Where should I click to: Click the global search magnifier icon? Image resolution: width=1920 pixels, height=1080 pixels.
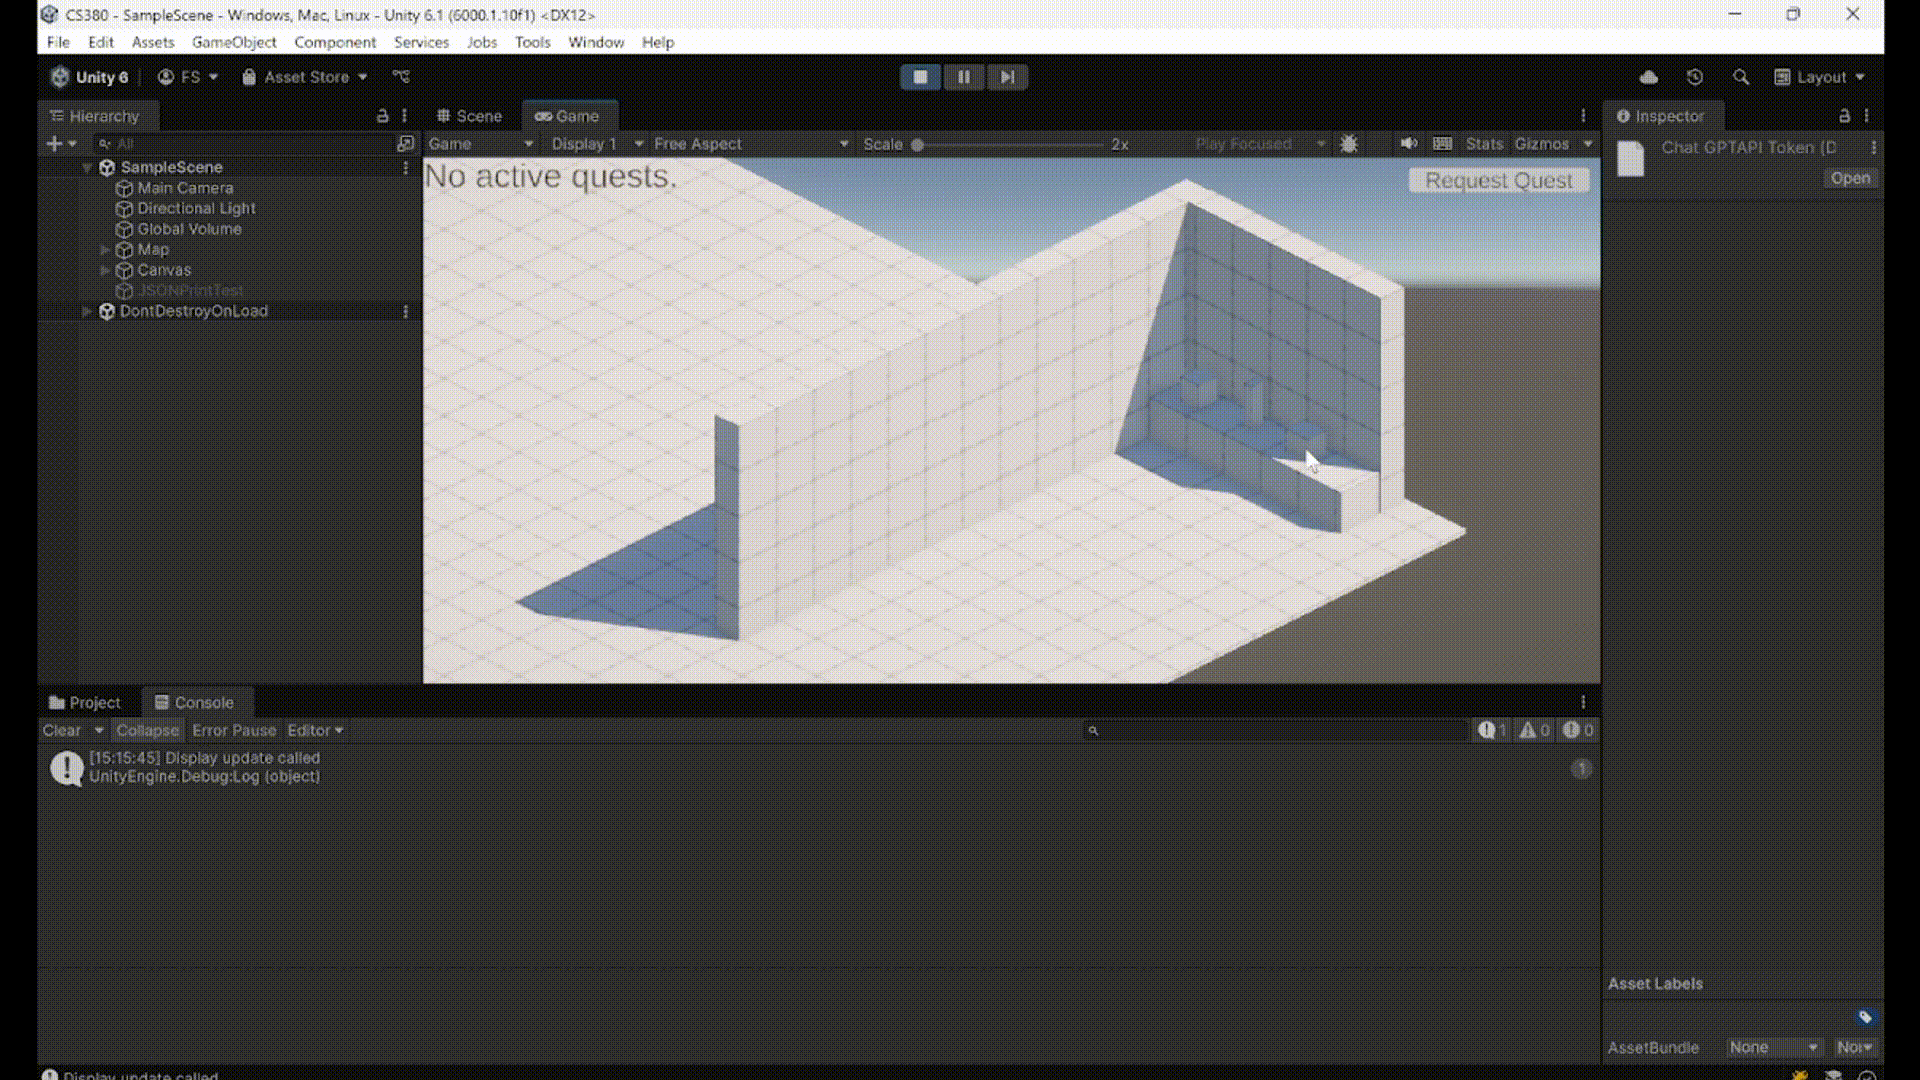point(1741,77)
